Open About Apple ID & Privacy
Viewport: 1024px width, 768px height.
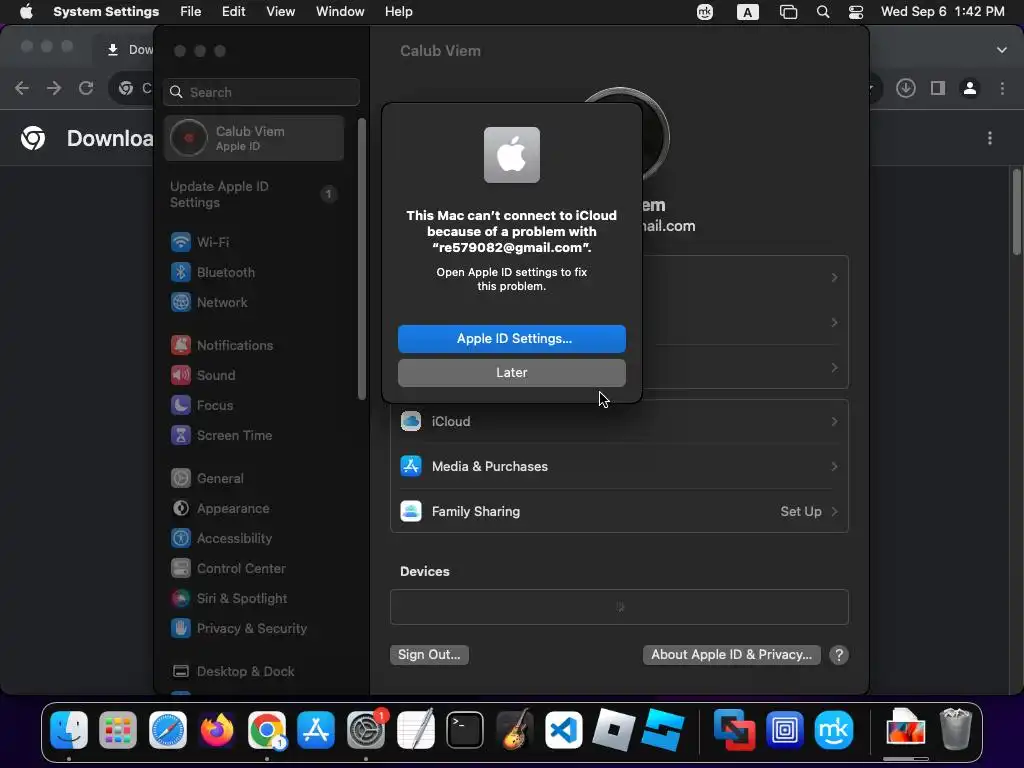point(731,655)
